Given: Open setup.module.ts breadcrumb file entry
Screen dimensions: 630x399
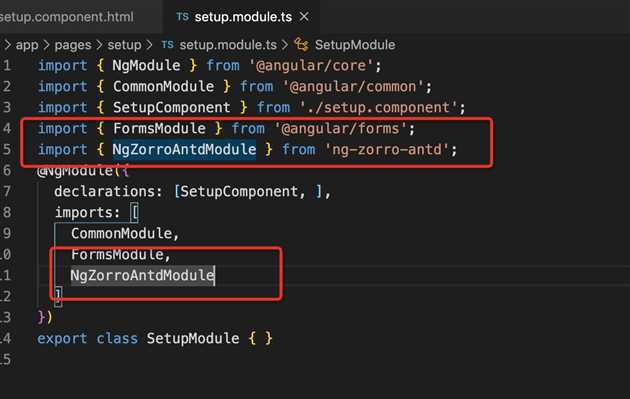Looking at the screenshot, I should [228, 45].
